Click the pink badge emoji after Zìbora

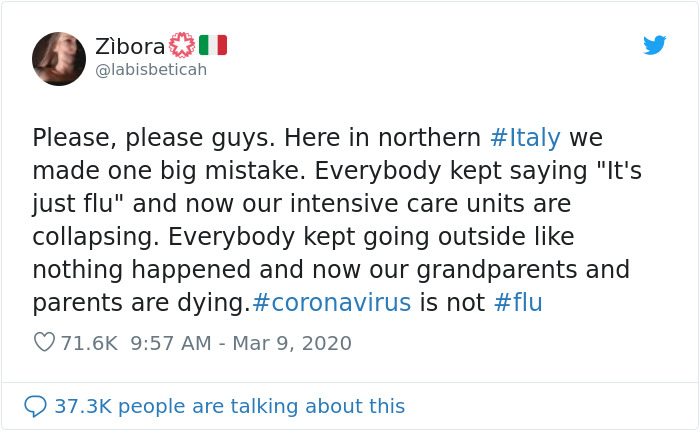tap(182, 45)
